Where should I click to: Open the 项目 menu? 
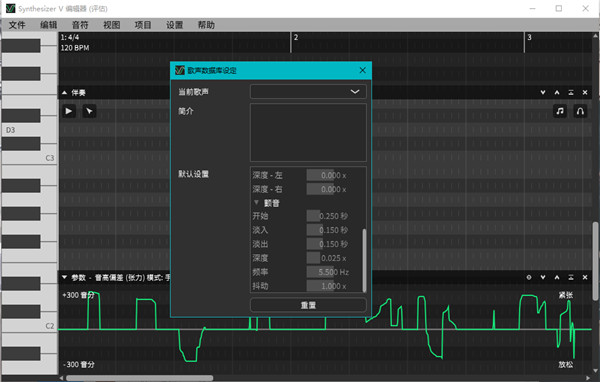coord(143,25)
